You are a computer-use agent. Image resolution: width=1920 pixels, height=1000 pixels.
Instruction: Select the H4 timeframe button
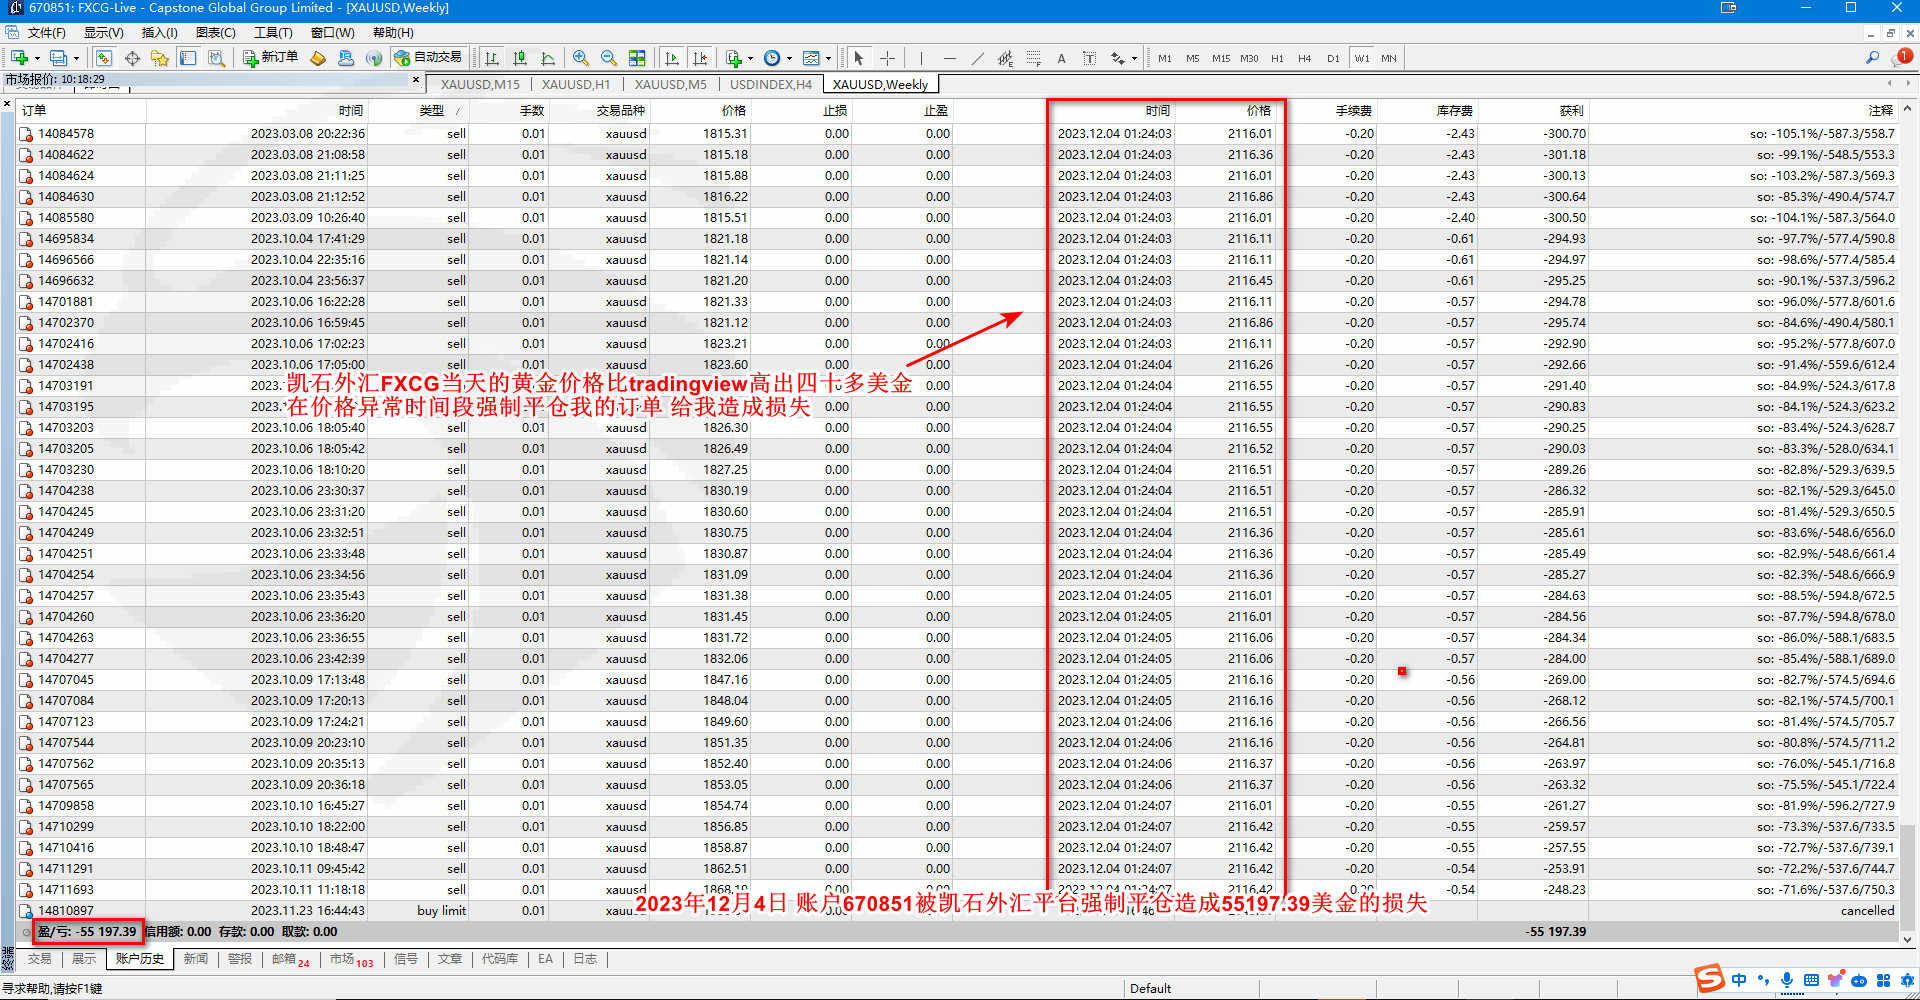tap(1305, 58)
